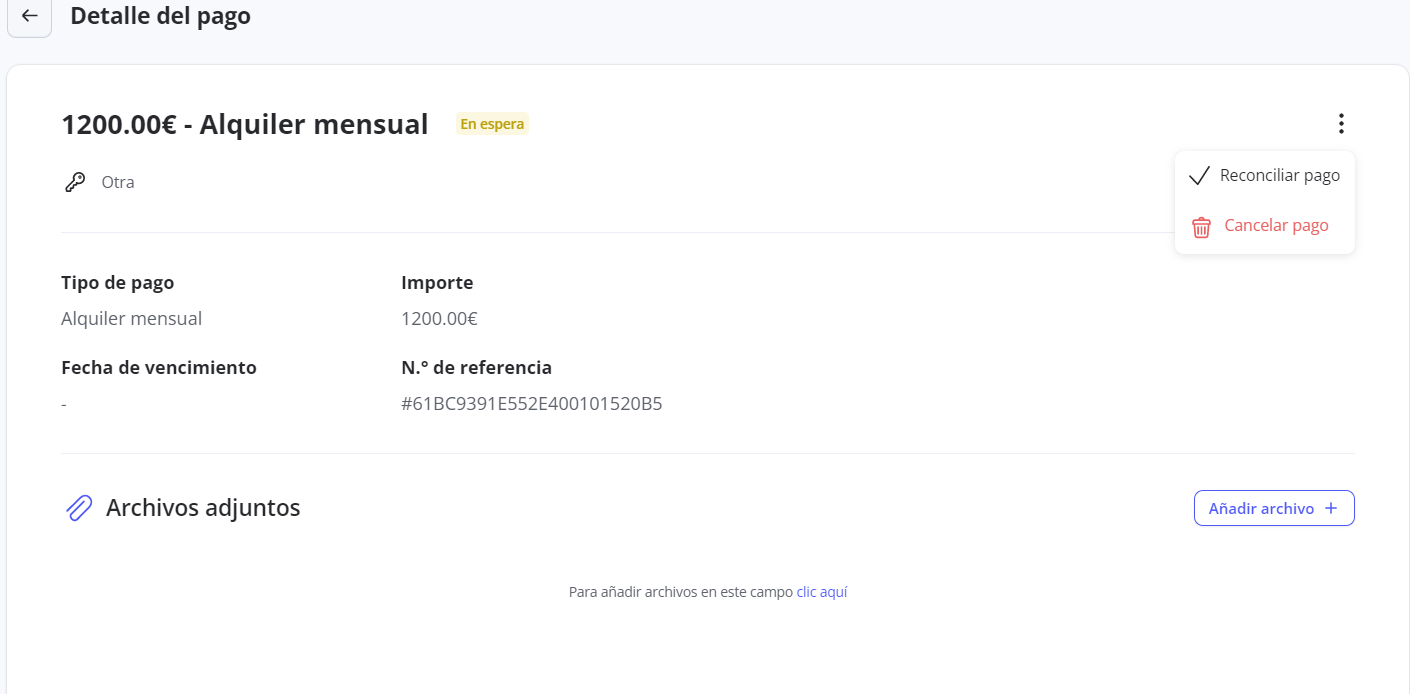Screen dimensions: 1410x694
Task: Click the 'Fecha de vencimiento' label
Action: (x=159, y=367)
